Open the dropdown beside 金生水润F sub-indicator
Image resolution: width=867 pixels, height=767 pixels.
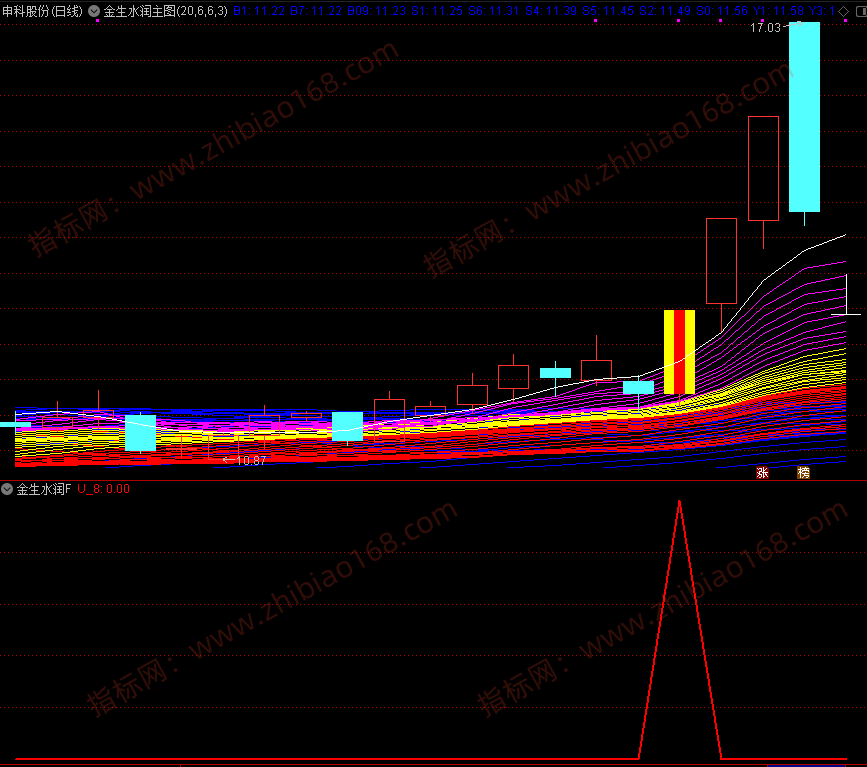click(7, 489)
